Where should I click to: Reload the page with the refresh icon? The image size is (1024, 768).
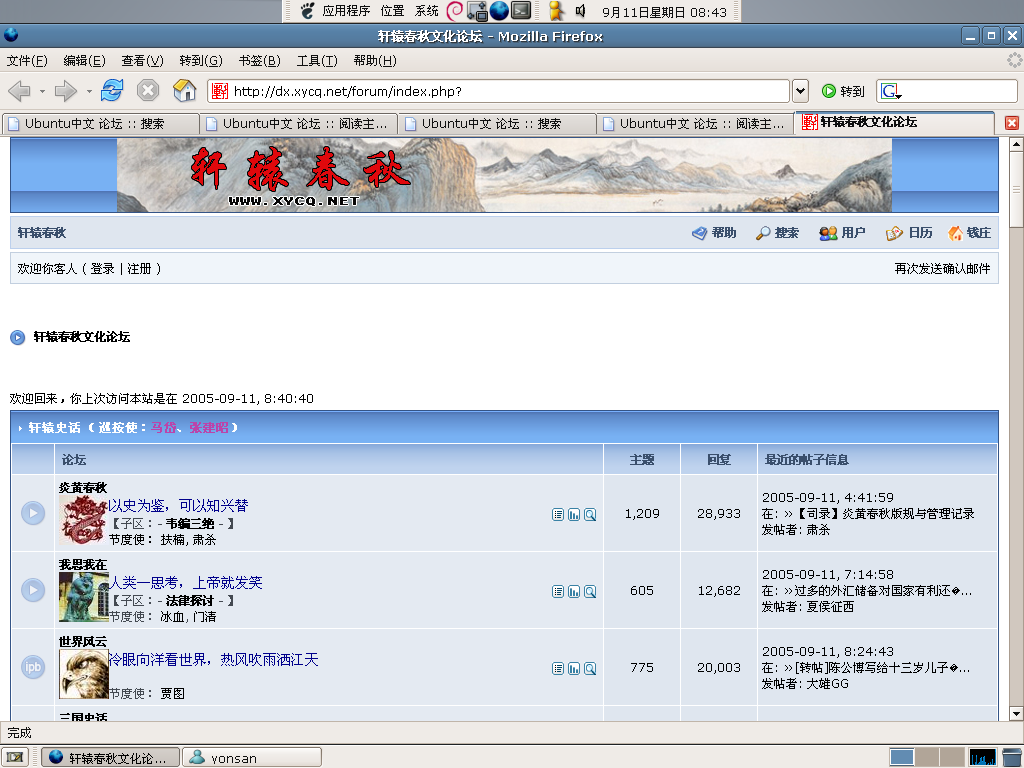112,90
